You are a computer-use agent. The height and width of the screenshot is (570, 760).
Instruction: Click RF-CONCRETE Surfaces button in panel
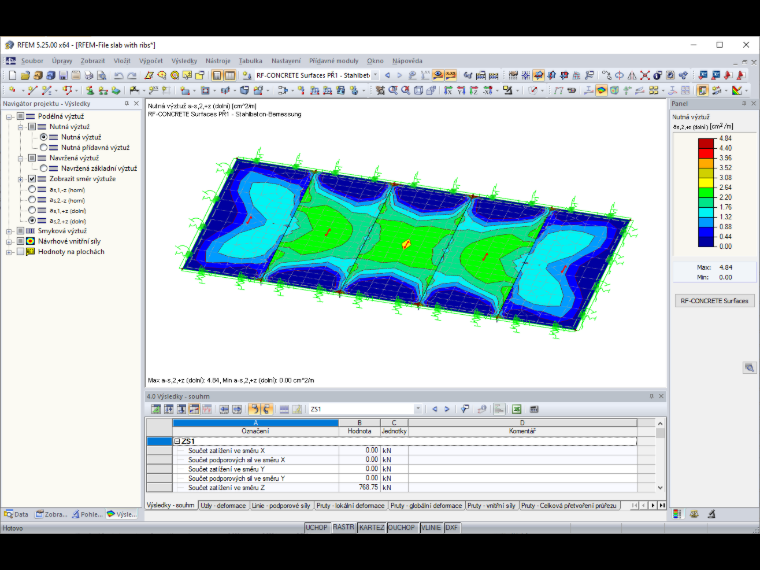point(714,301)
